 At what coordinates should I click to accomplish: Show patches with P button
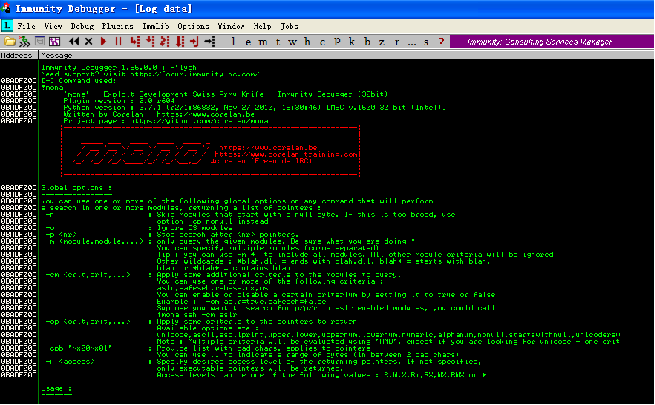338,41
